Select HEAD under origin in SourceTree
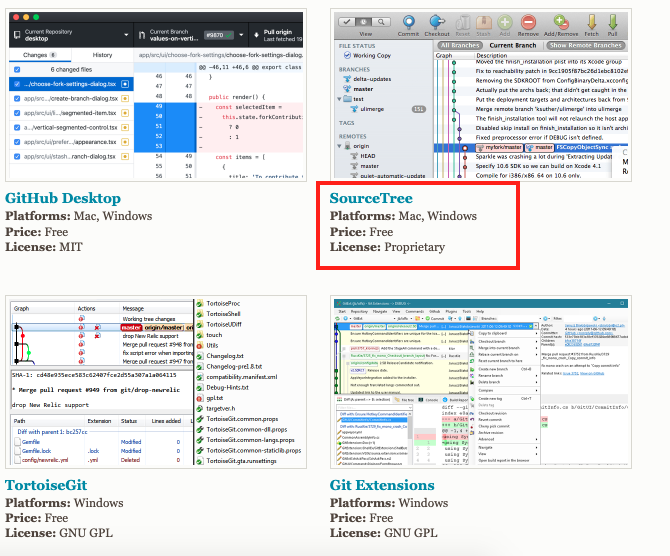670x556 pixels. pos(367,156)
